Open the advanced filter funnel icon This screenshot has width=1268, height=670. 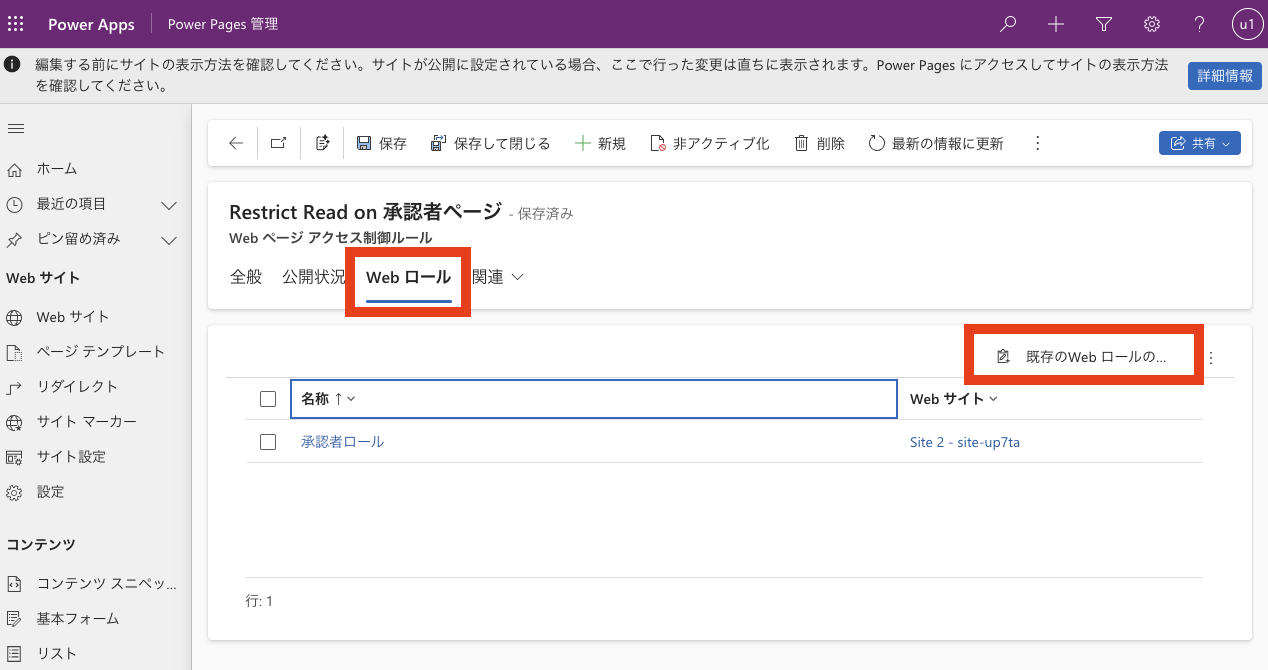pos(1104,24)
